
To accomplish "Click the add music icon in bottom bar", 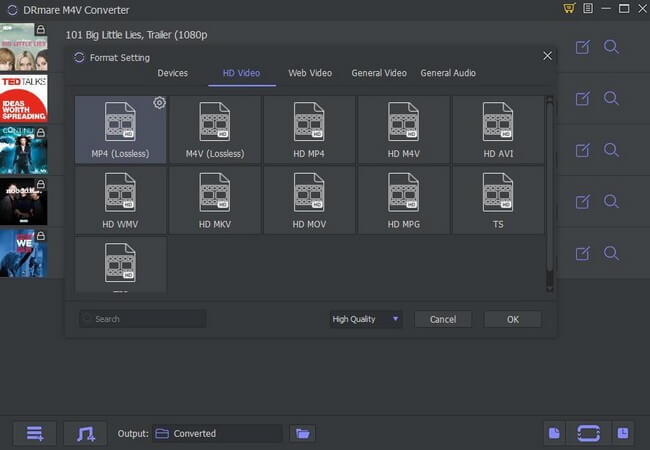I will pos(85,433).
